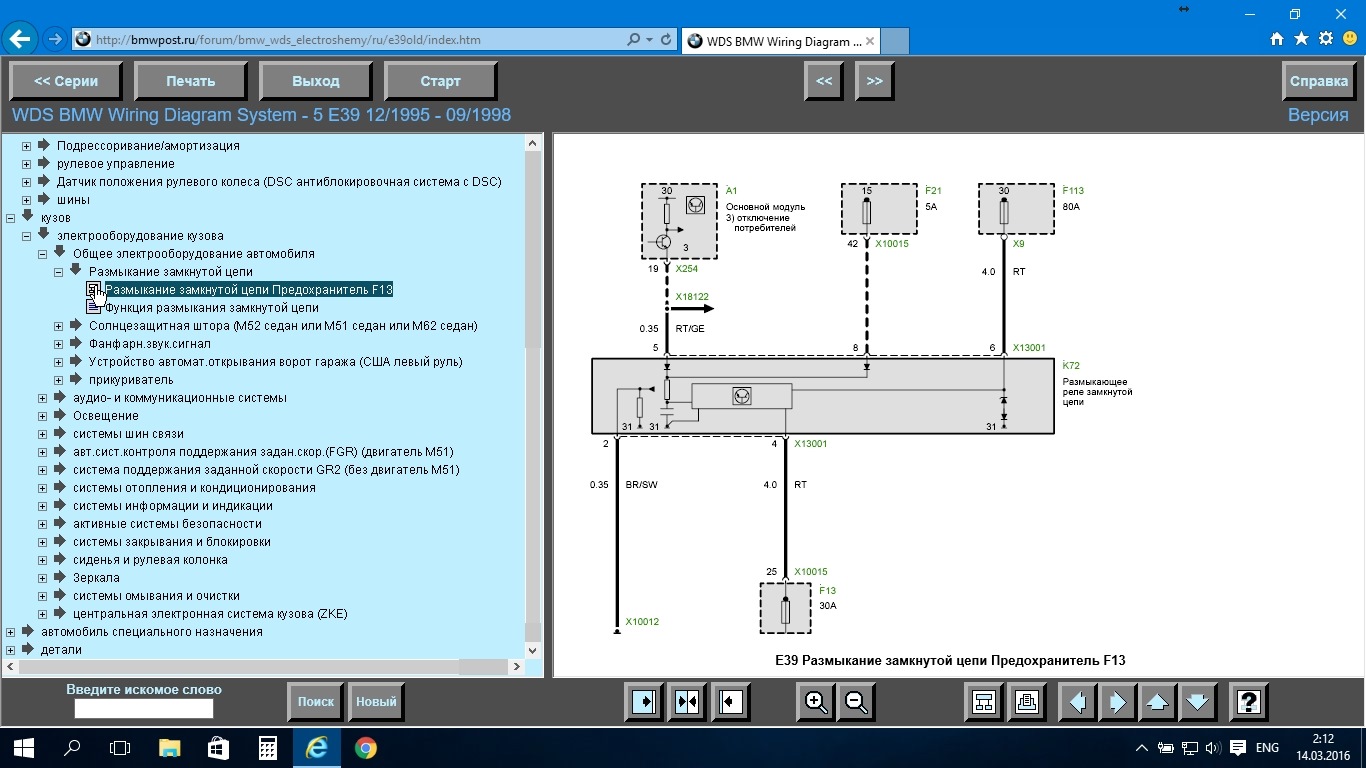The width and height of the screenshot is (1366, 768).
Task: Click the Версия label in header
Action: pyautogui.click(x=1318, y=115)
